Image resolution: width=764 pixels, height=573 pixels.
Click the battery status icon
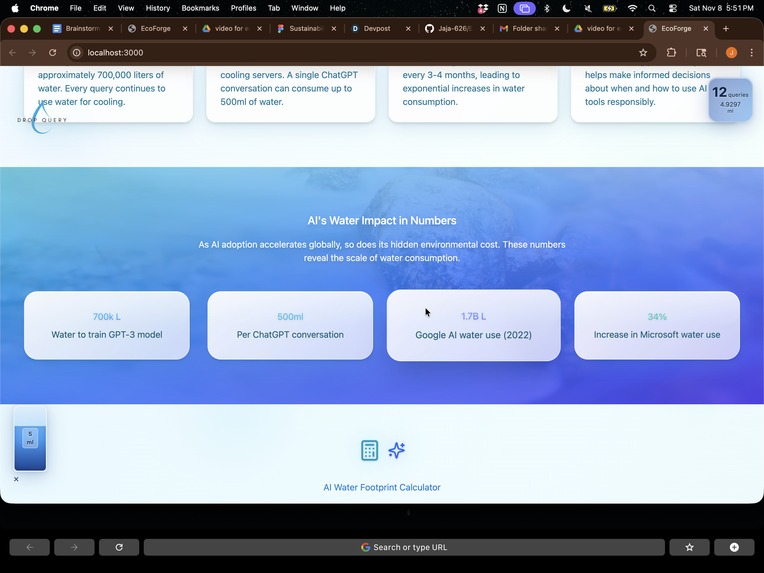coord(610,8)
